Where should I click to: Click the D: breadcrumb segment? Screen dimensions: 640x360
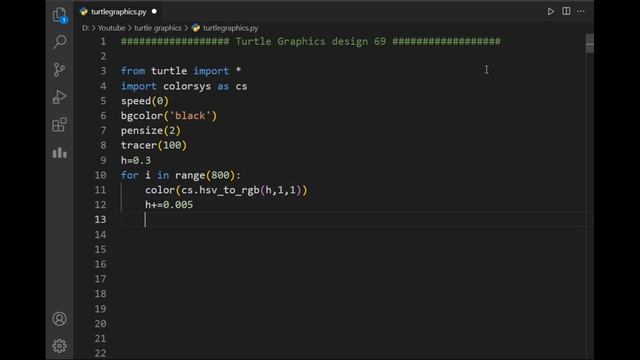pyautogui.click(x=85, y=28)
